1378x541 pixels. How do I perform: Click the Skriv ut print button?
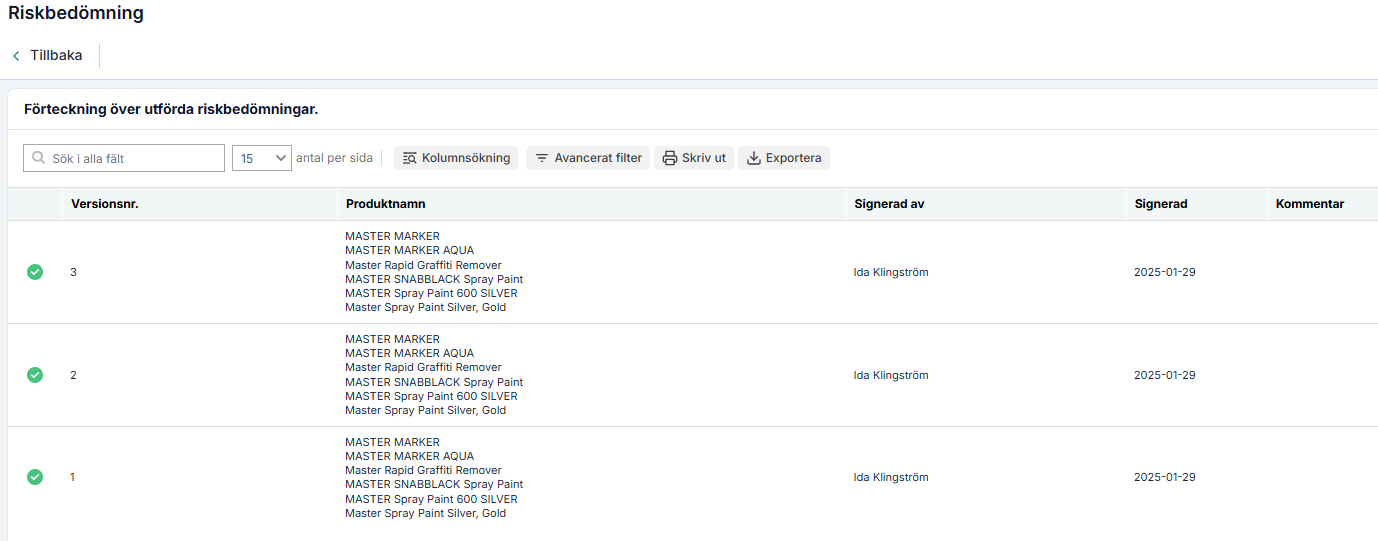pos(694,158)
